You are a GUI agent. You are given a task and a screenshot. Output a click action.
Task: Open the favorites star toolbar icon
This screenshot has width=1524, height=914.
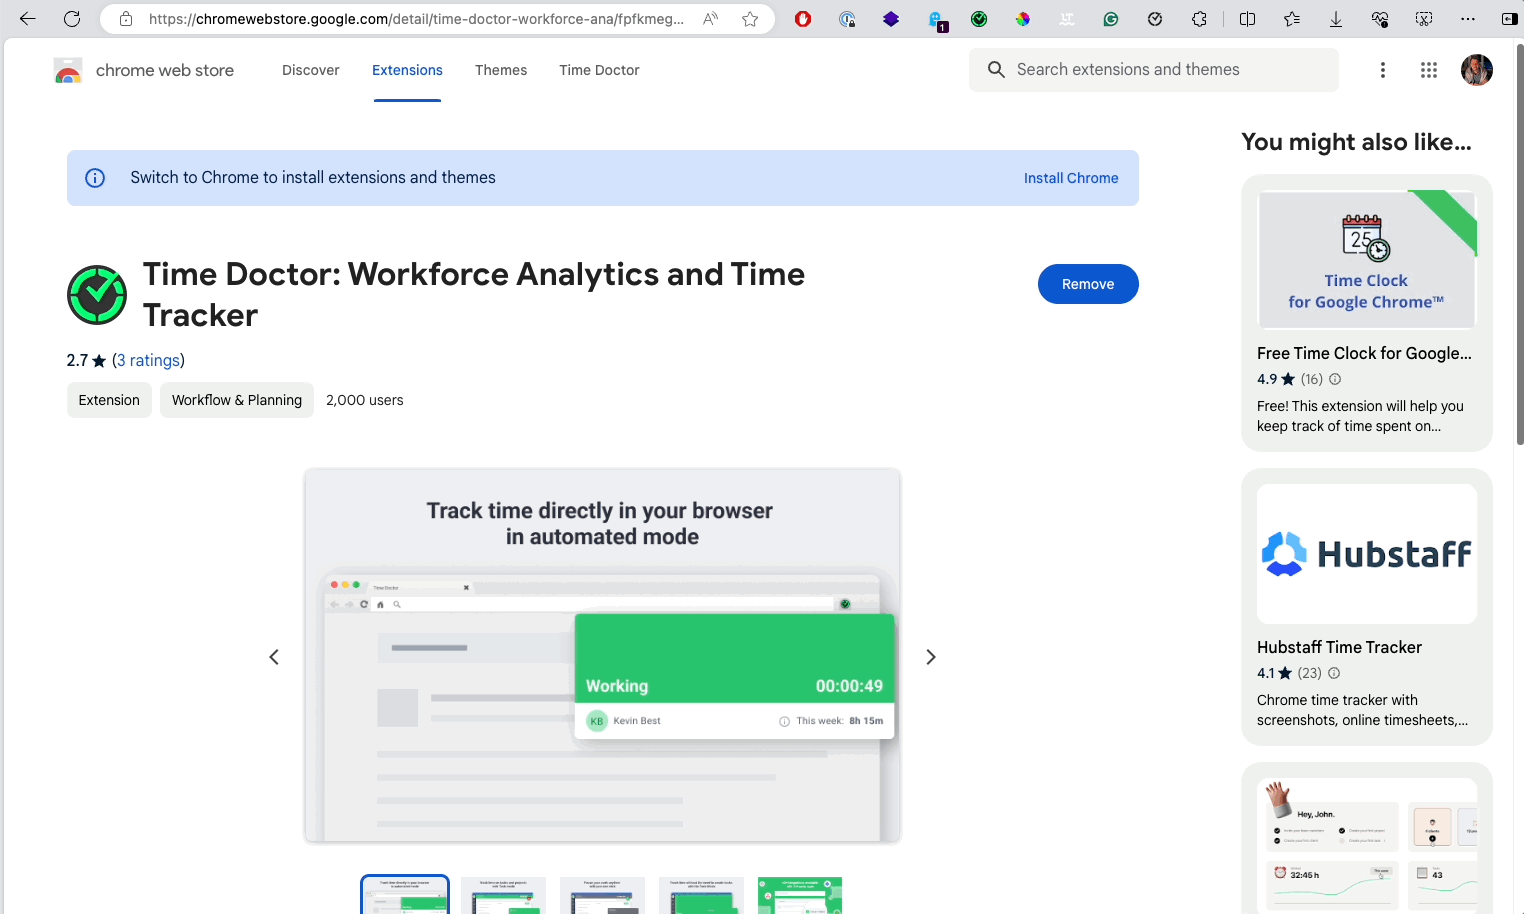point(1291,19)
